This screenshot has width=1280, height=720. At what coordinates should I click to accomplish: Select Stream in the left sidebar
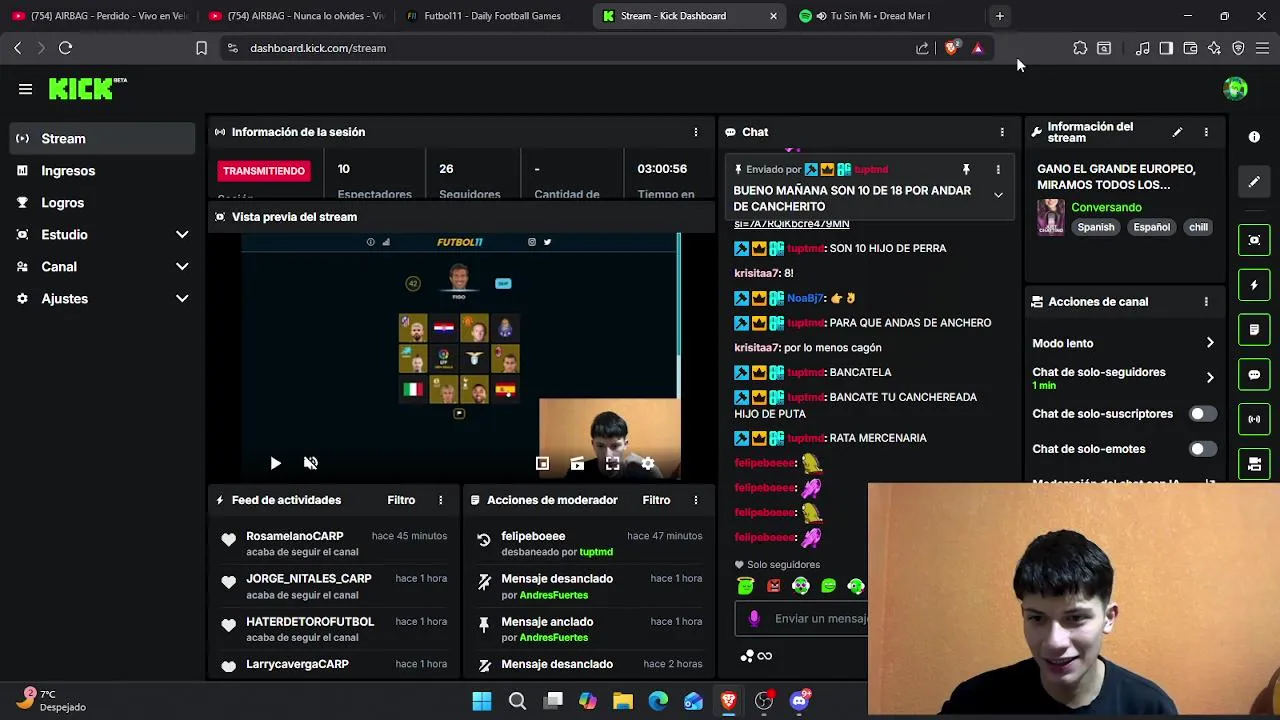click(x=102, y=139)
